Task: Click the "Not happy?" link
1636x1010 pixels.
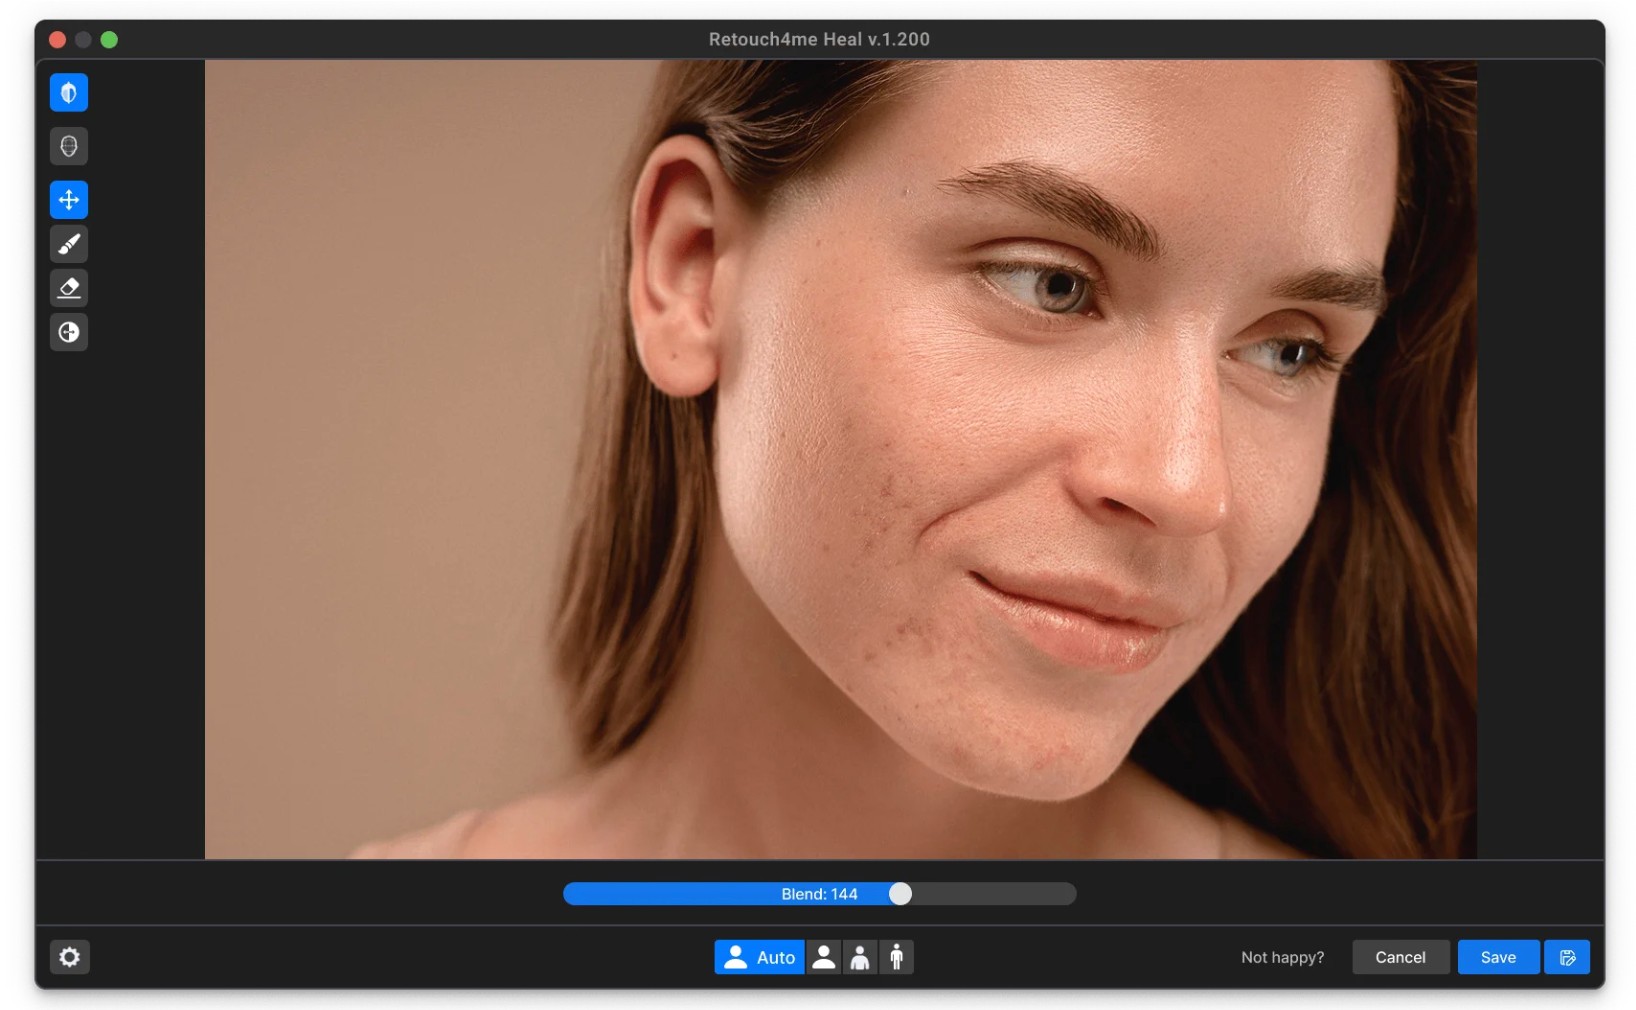Action: [x=1282, y=957]
